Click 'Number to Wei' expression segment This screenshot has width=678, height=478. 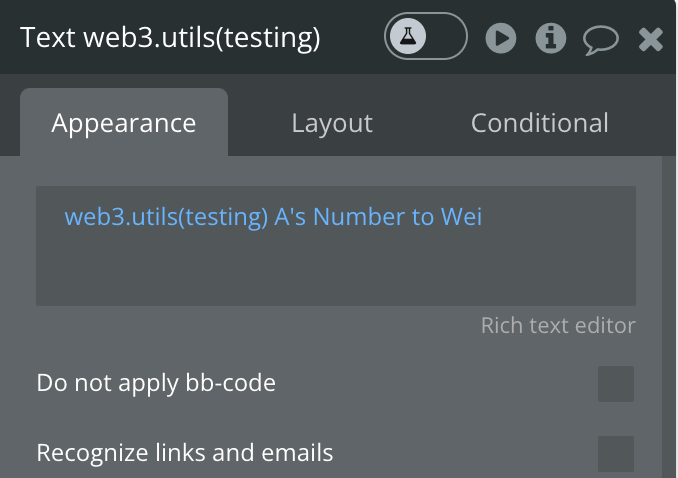397,216
